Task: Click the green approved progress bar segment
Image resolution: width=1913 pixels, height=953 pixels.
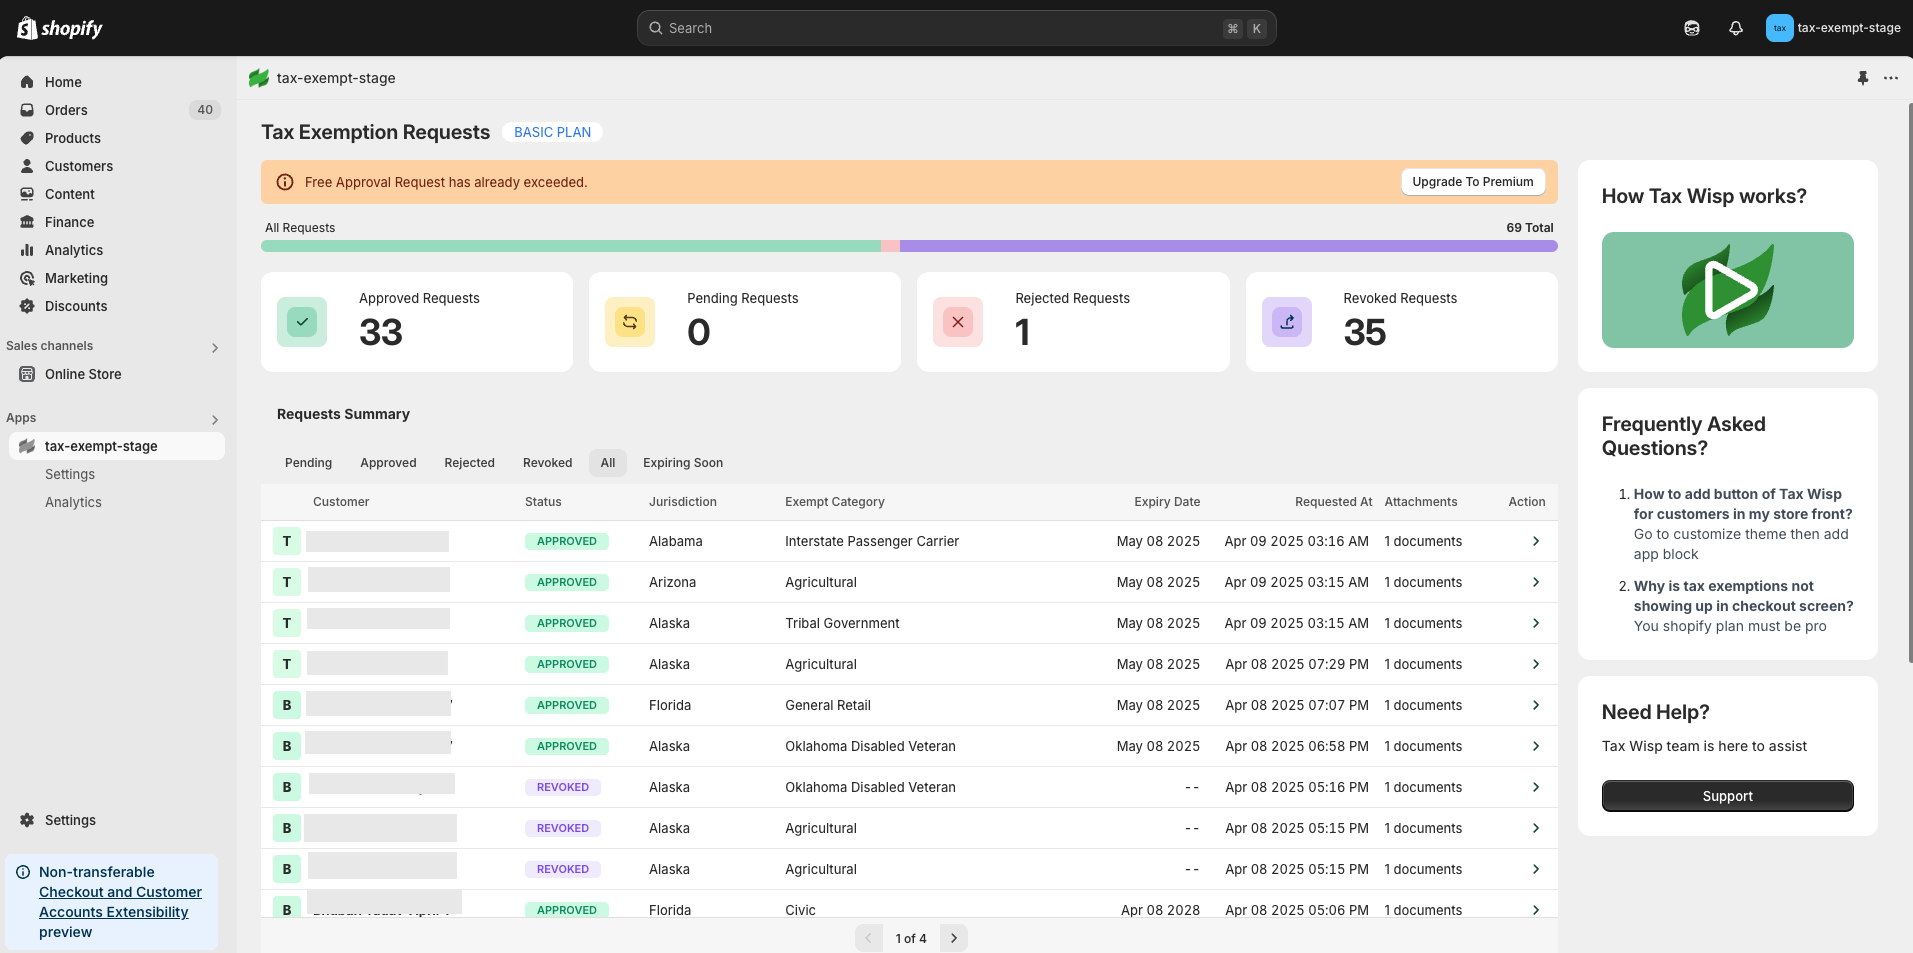Action: (571, 246)
